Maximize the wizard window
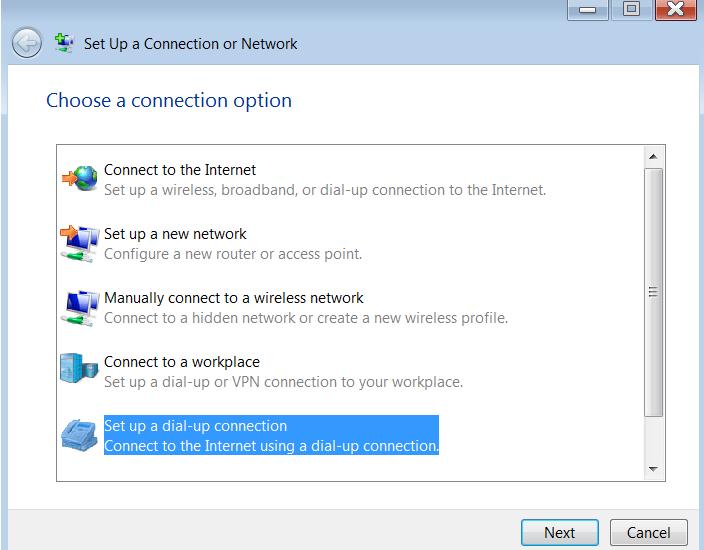This screenshot has height=550, width=704. click(632, 9)
